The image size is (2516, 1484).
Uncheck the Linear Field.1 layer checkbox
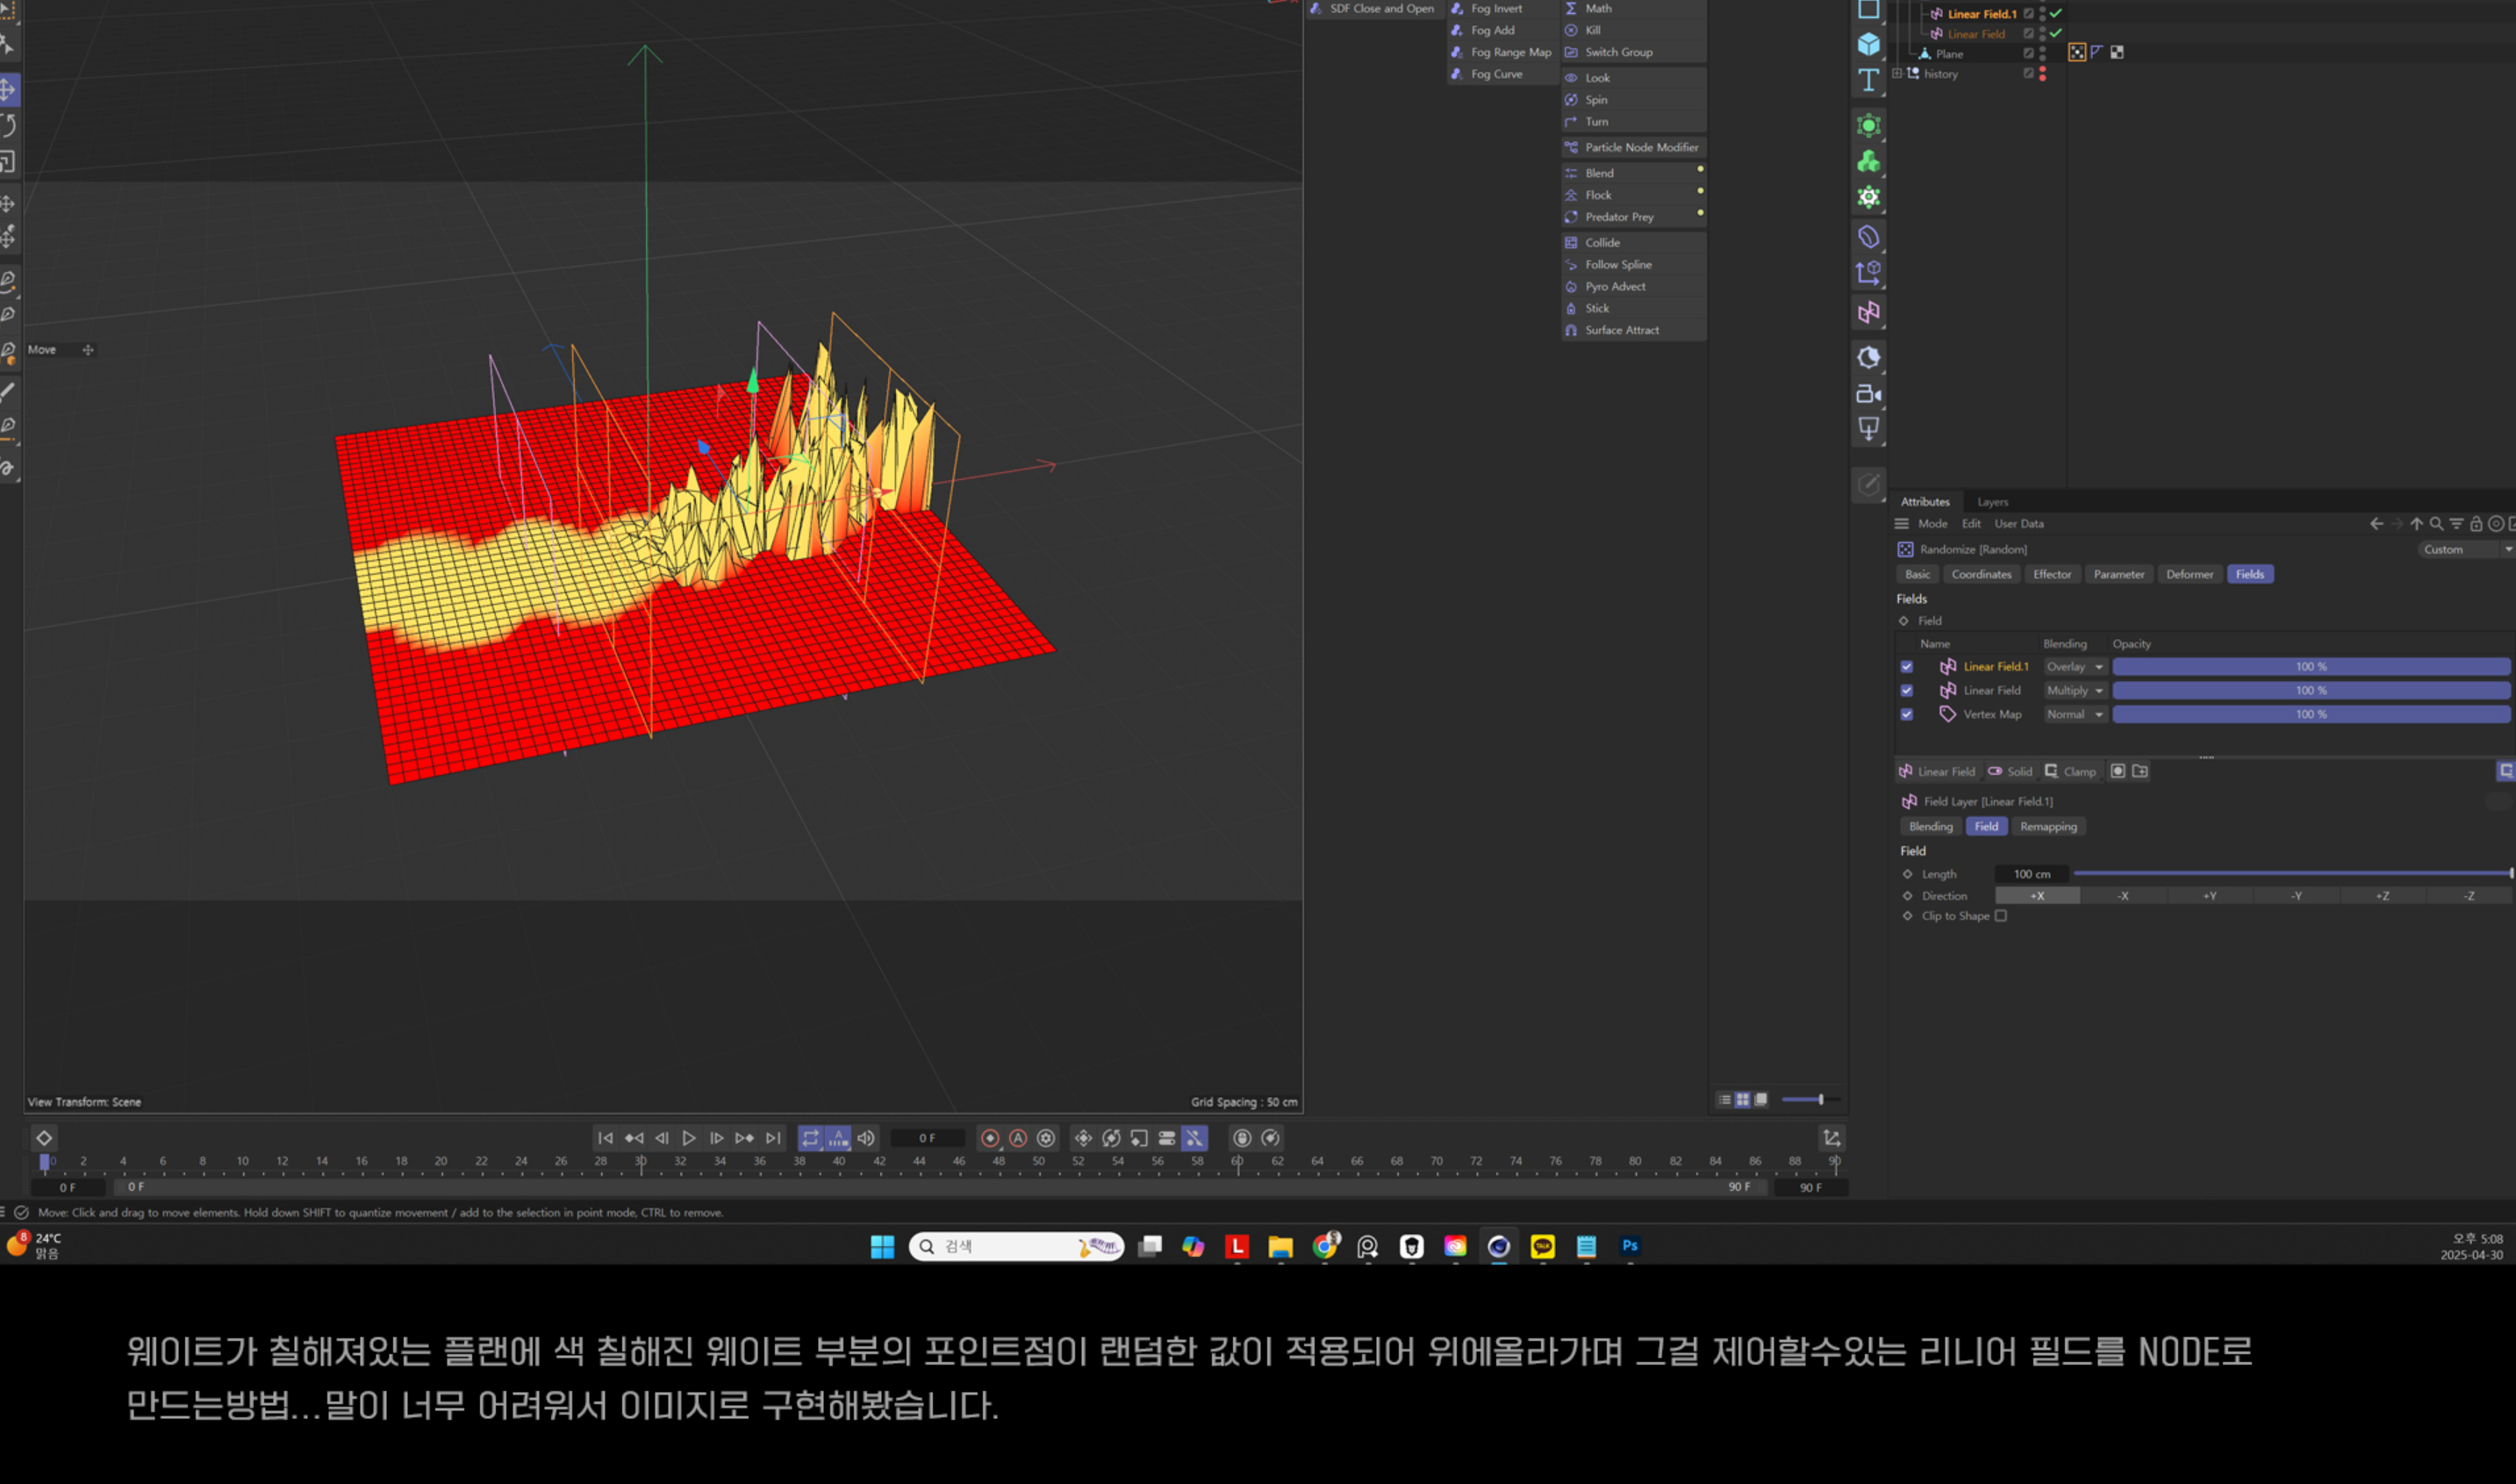1907,667
